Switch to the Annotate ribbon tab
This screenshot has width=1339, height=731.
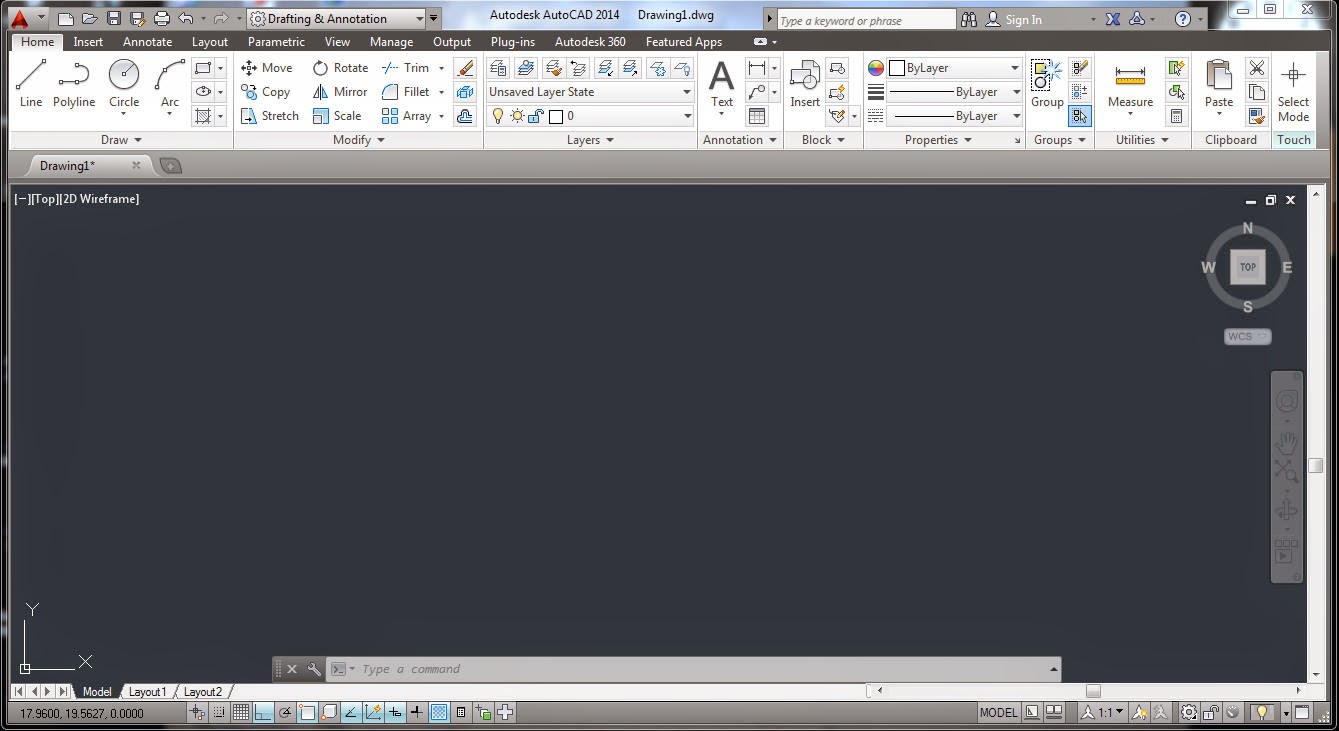point(147,42)
